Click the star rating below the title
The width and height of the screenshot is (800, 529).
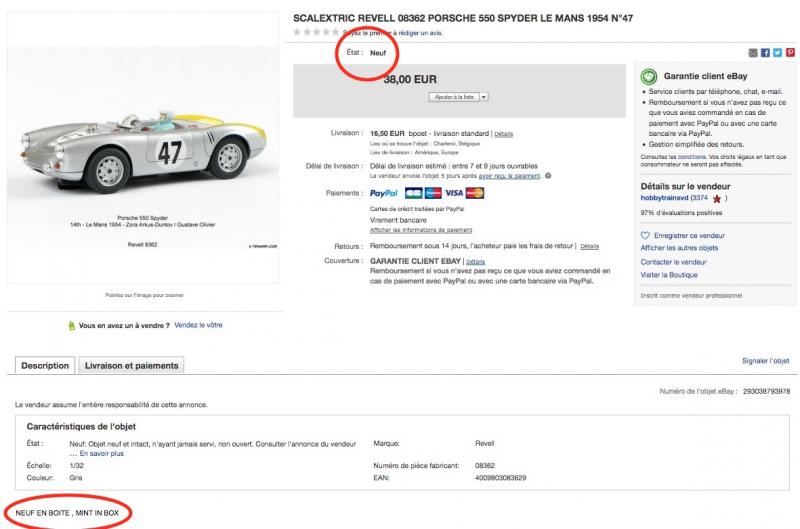coord(316,32)
